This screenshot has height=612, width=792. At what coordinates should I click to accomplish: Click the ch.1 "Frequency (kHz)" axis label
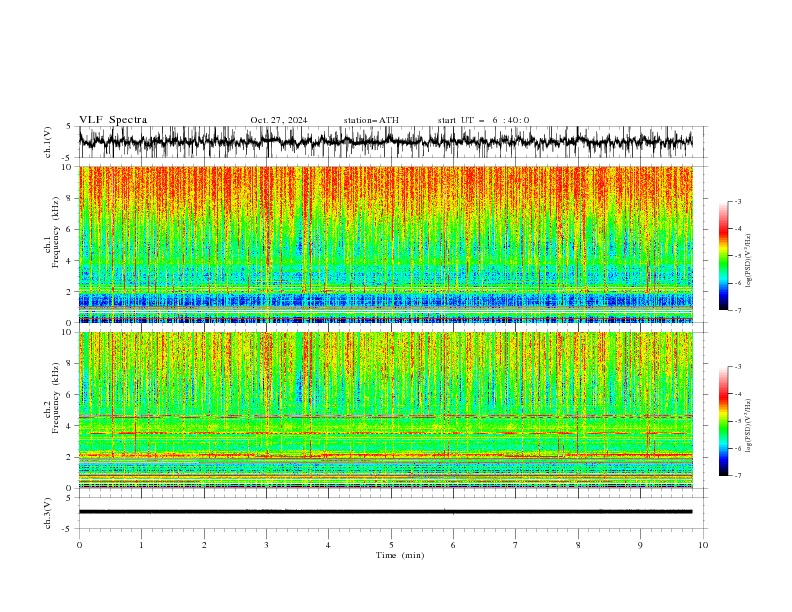[x=56, y=232]
